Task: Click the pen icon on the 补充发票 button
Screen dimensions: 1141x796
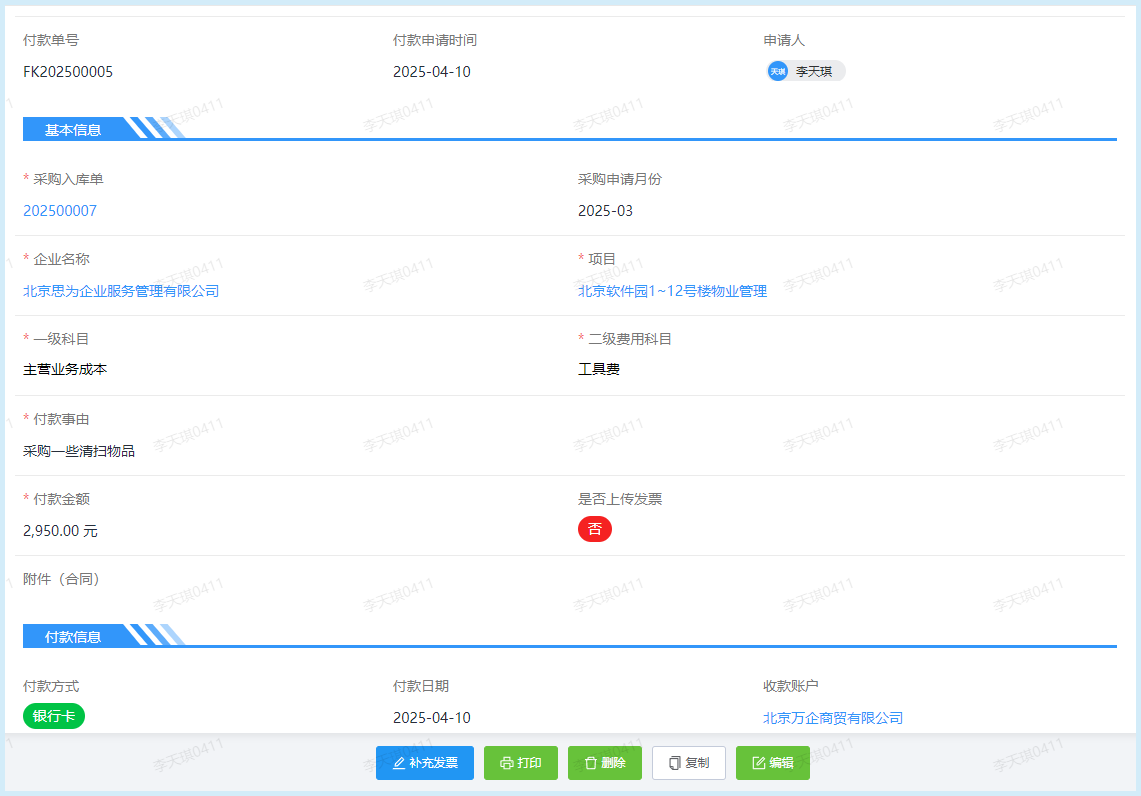Action: tap(397, 762)
